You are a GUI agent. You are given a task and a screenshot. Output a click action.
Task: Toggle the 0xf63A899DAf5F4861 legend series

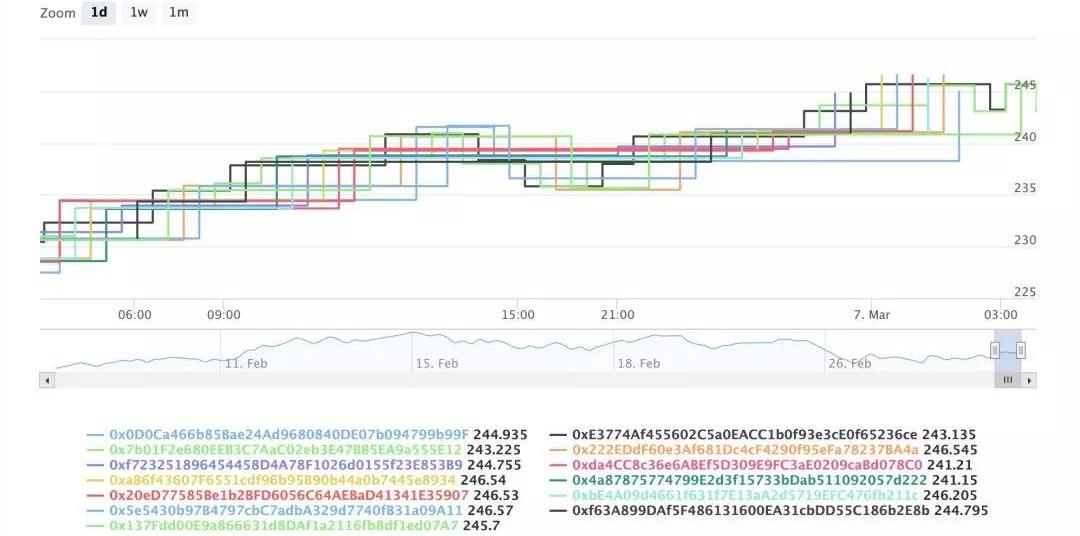pos(745,510)
